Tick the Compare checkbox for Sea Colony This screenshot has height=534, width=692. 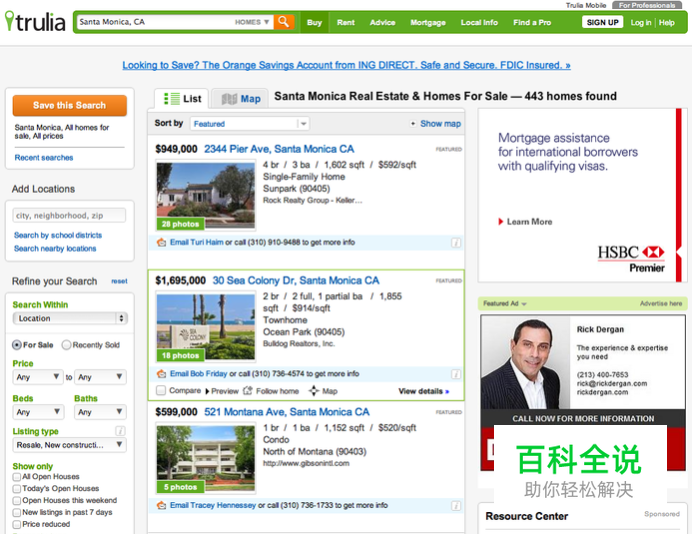point(161,391)
